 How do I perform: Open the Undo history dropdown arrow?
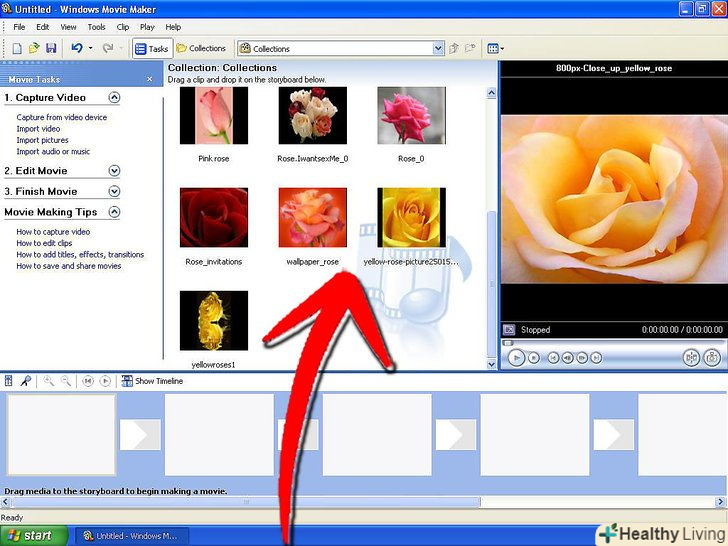(x=91, y=48)
